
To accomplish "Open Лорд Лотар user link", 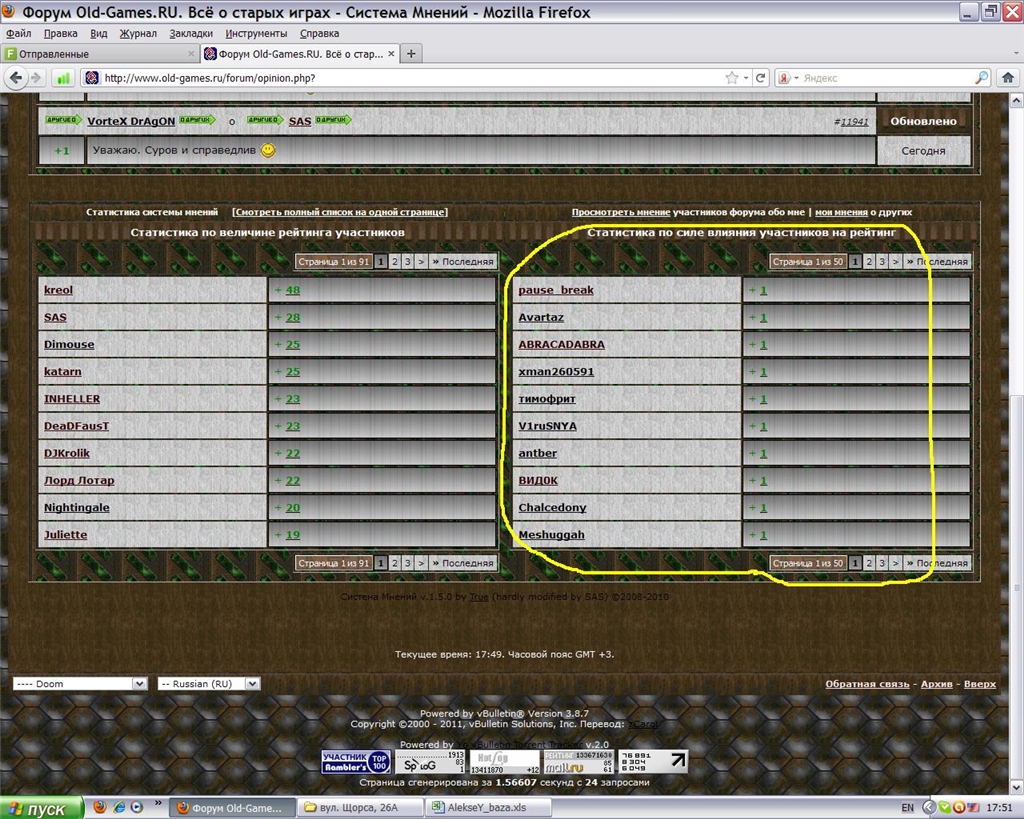I will click(79, 481).
